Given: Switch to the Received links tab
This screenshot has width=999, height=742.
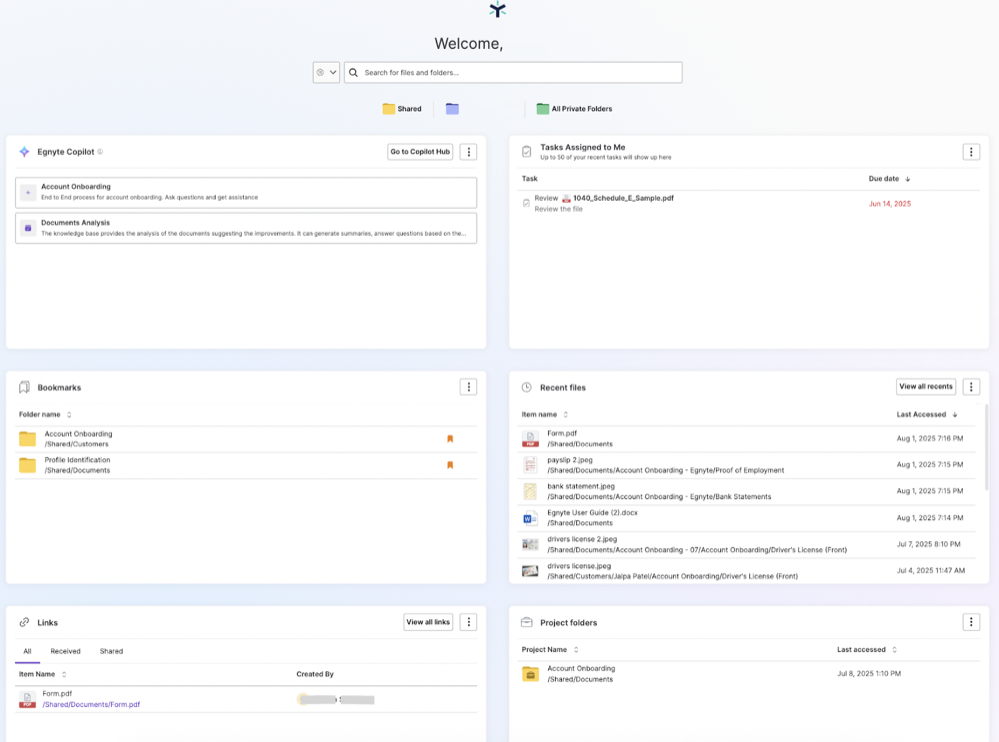Looking at the screenshot, I should [65, 651].
